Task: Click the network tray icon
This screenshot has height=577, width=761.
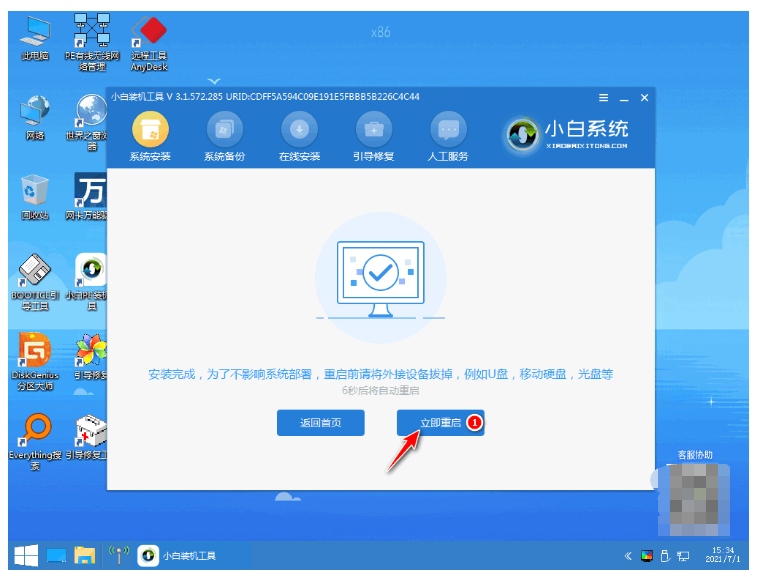Action: point(683,556)
